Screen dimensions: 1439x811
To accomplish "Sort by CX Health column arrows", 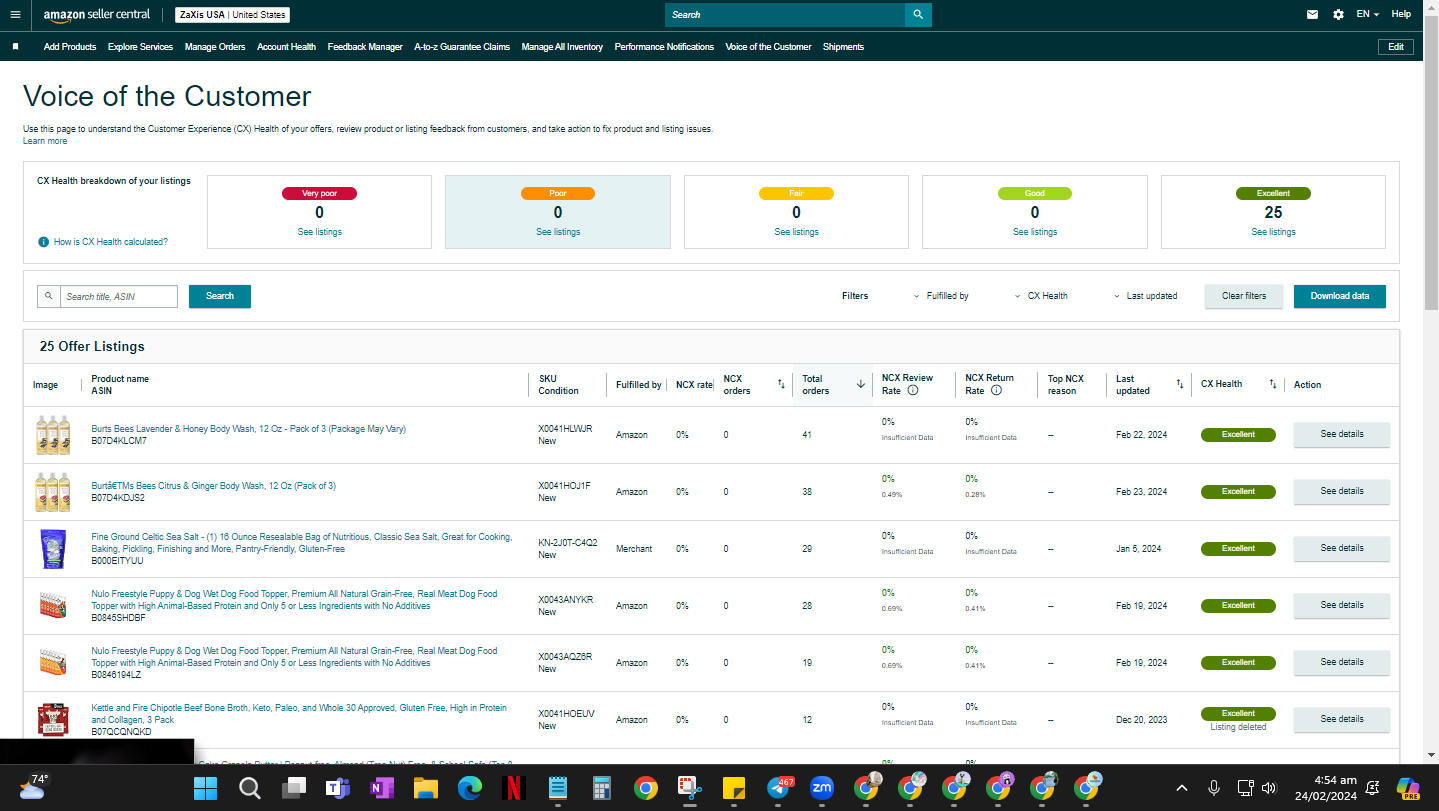I will point(1273,384).
